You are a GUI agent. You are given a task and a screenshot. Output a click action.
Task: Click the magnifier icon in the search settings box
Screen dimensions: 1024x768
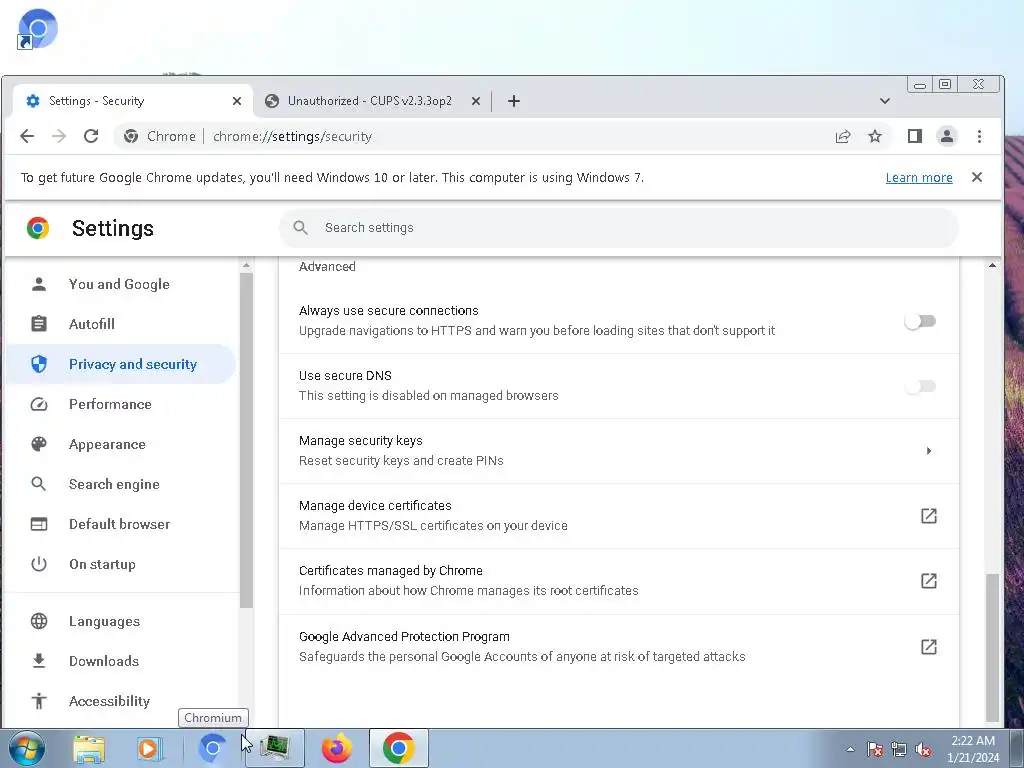[300, 227]
